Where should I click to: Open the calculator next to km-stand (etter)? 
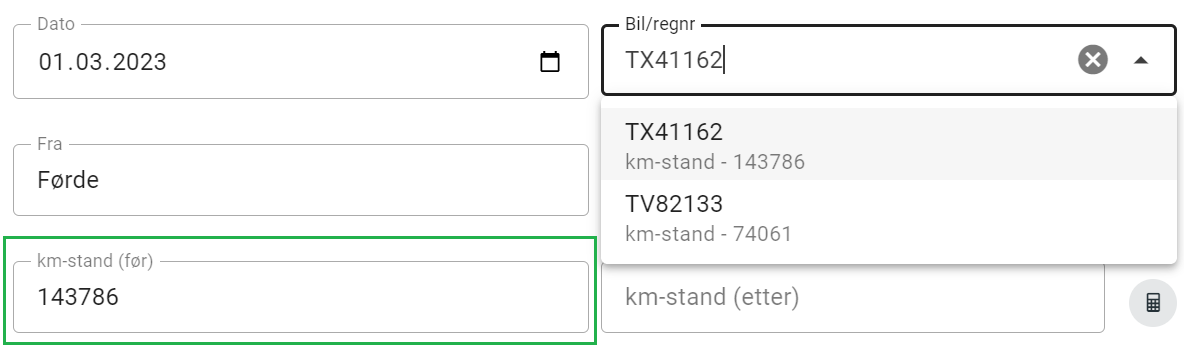pyautogui.click(x=1152, y=303)
